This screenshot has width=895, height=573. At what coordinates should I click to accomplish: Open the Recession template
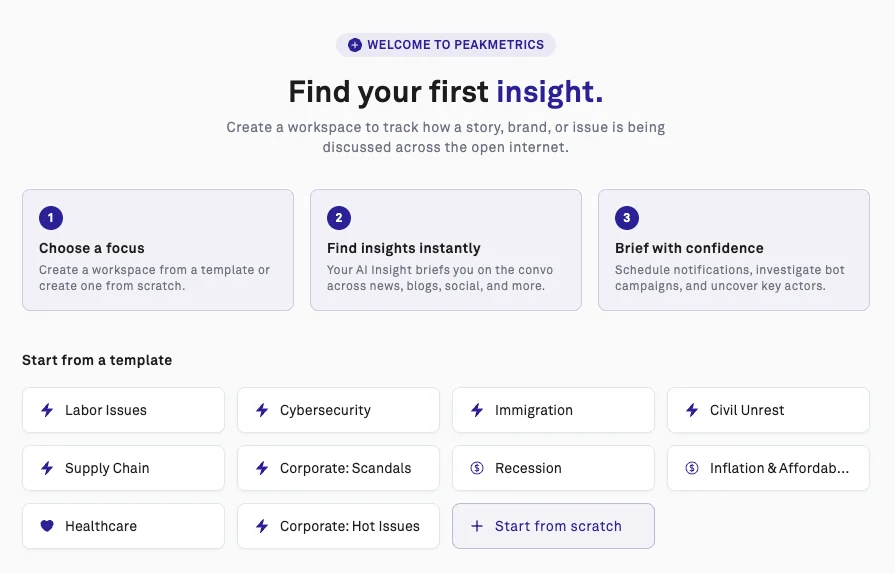tap(553, 468)
